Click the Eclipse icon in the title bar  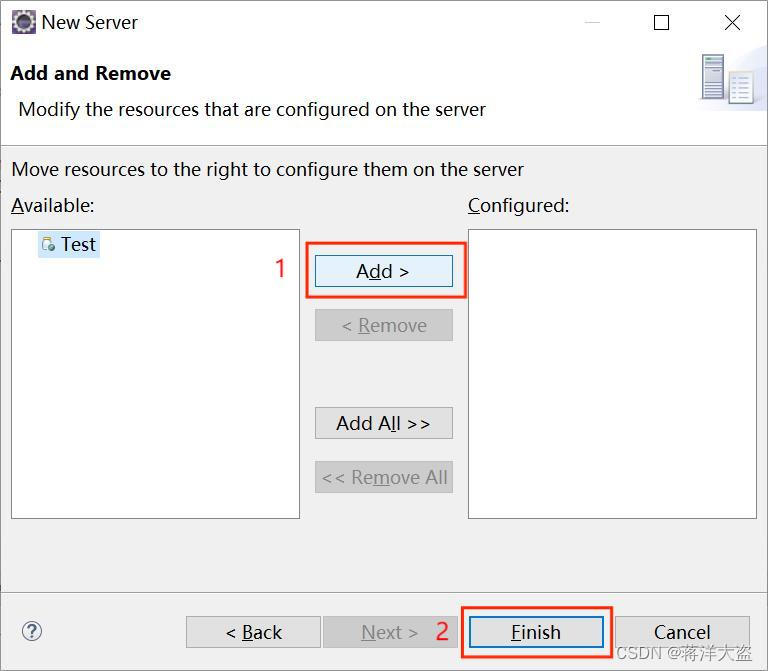23,22
